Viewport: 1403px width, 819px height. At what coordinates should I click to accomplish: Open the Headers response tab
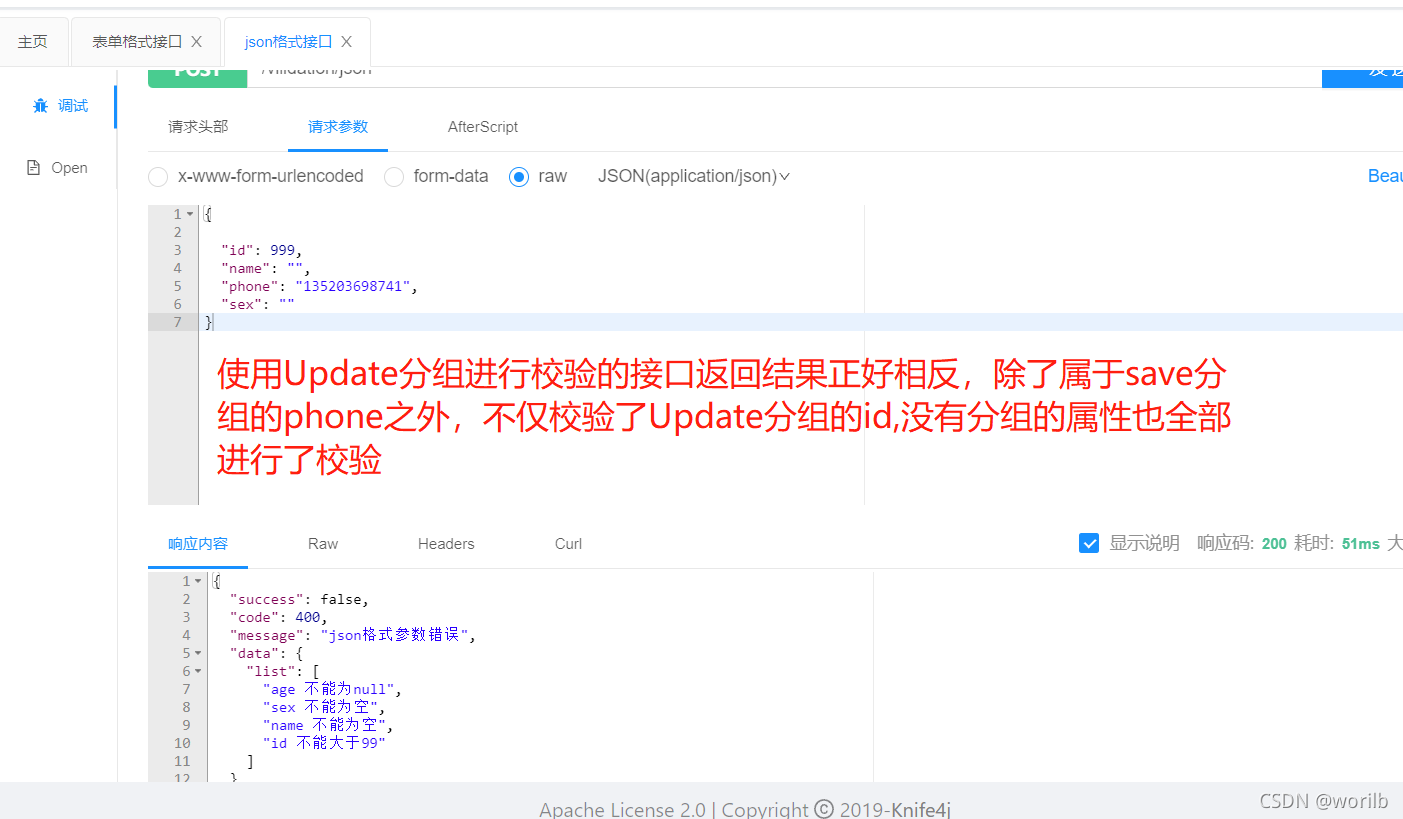(446, 544)
